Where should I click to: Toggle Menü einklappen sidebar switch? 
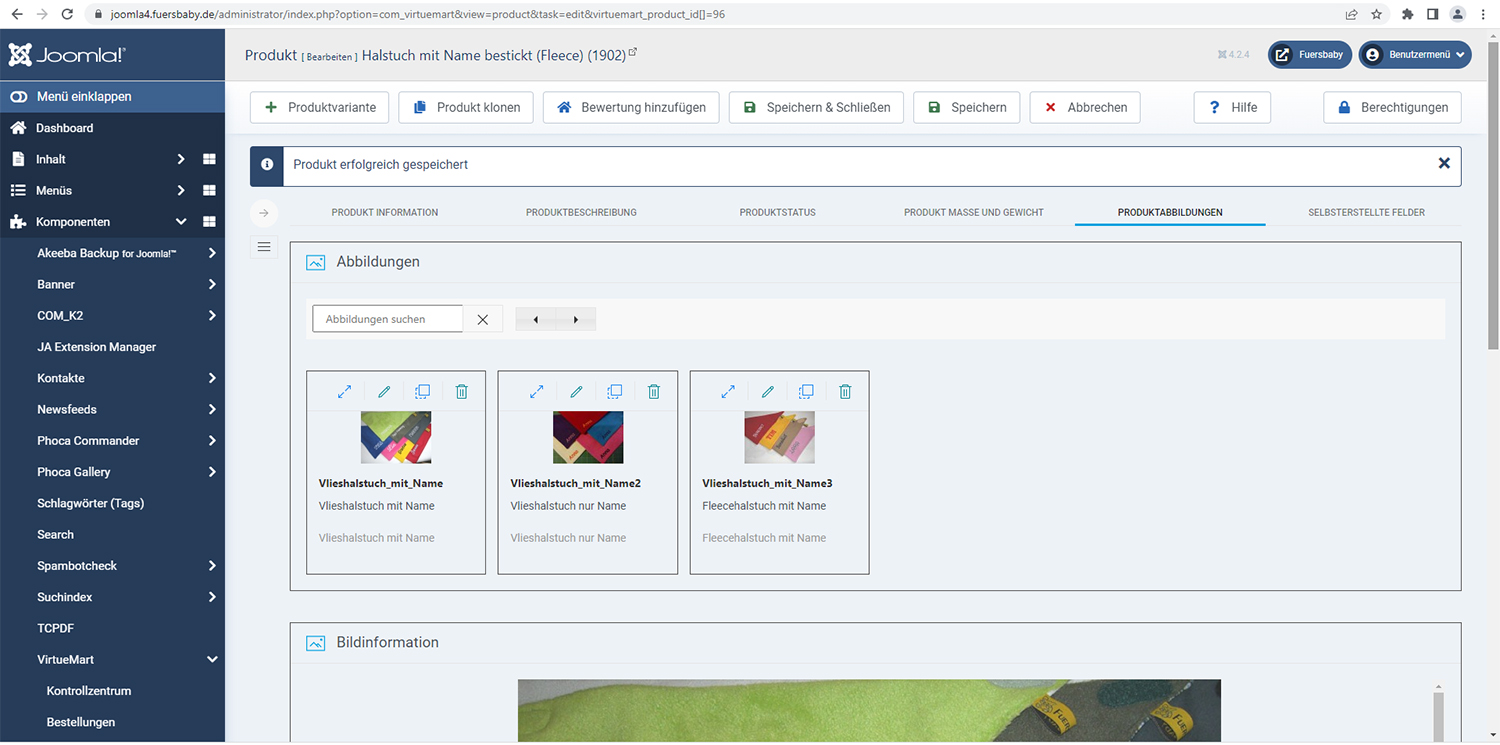tap(19, 97)
